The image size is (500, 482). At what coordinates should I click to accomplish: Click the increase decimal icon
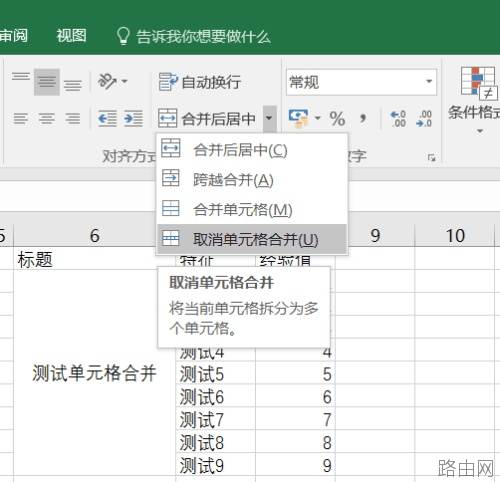click(398, 119)
